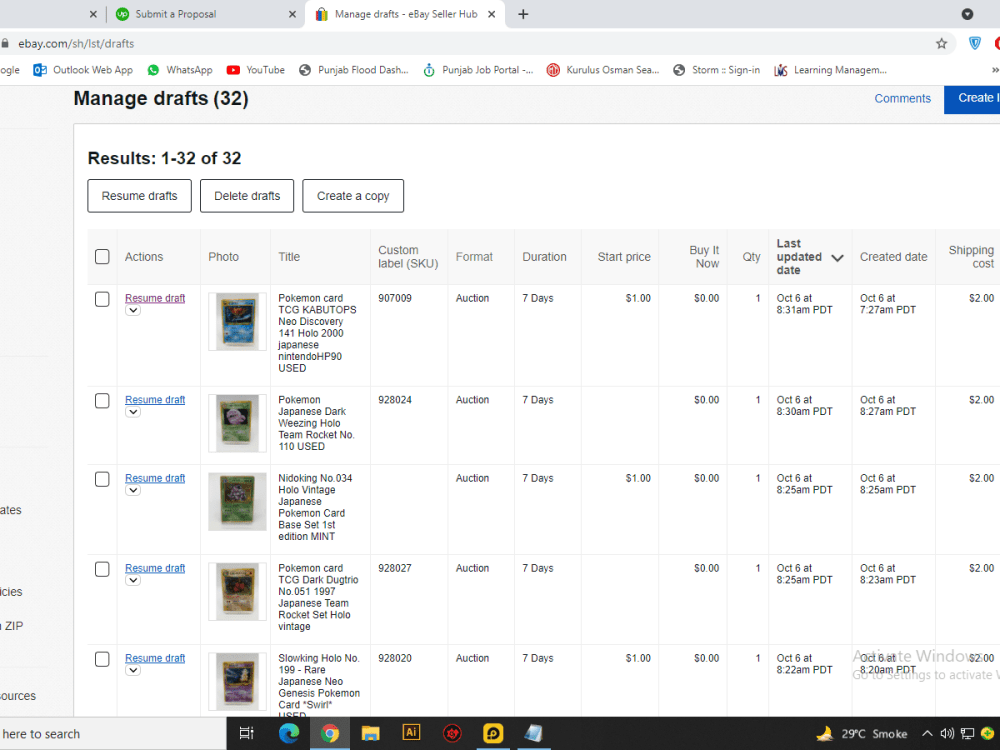This screenshot has height=750, width=1000.
Task: Click the Created date column header
Action: (893, 257)
